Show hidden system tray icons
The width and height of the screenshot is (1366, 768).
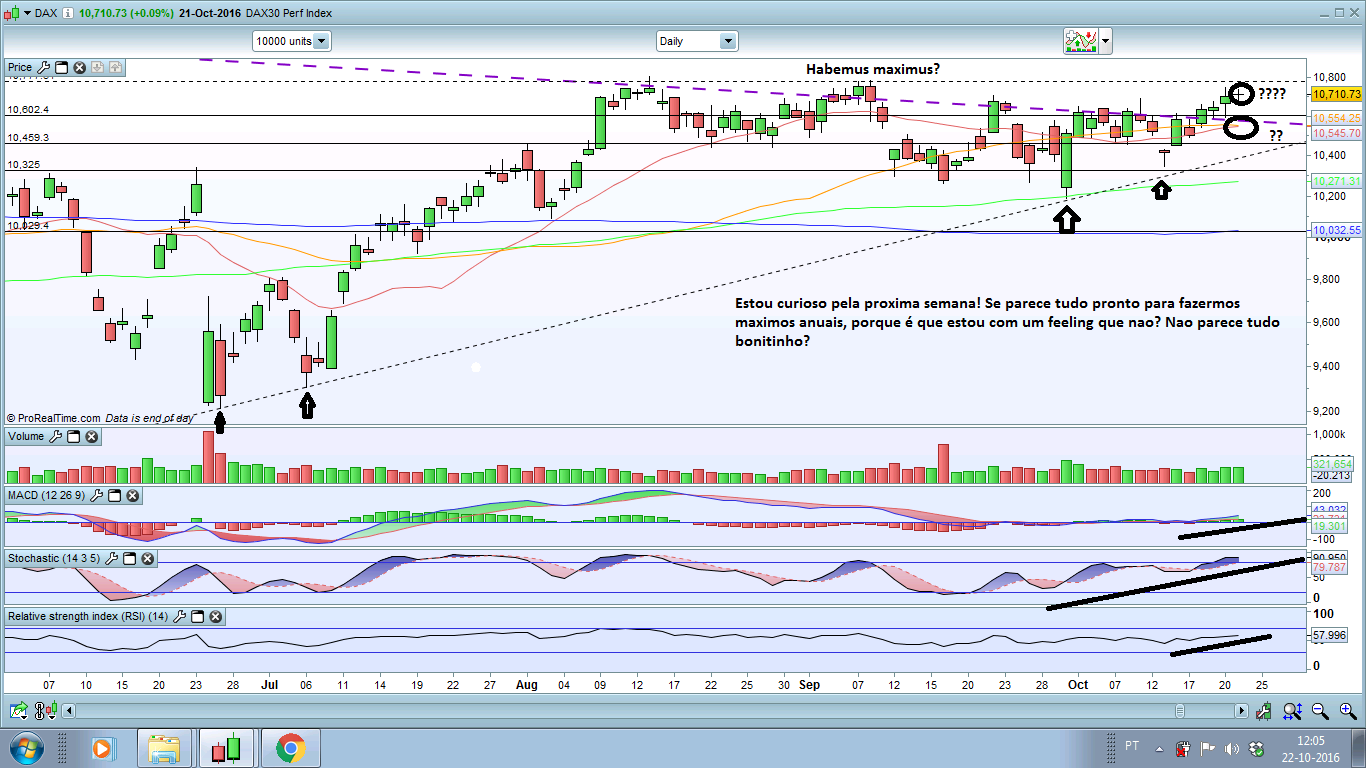coord(1160,747)
